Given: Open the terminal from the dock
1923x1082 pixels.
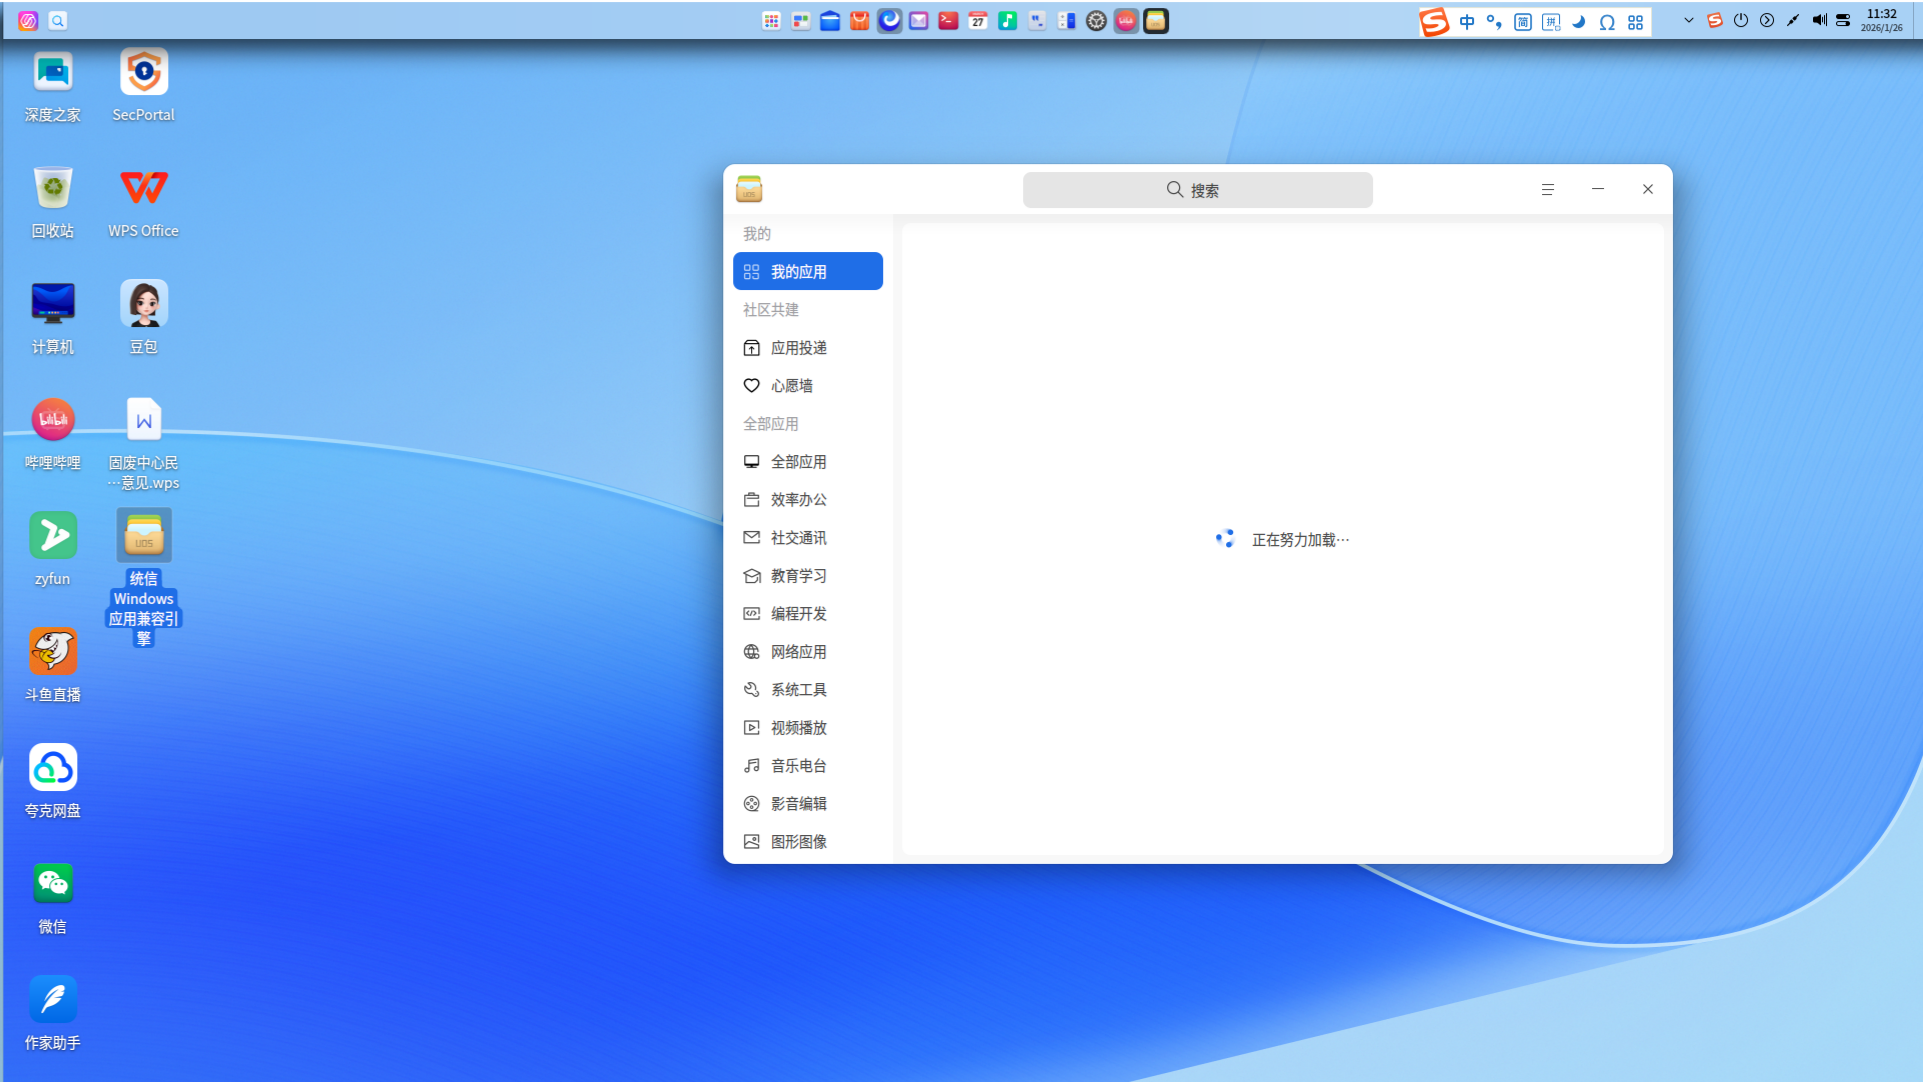Looking at the screenshot, I should 948,21.
